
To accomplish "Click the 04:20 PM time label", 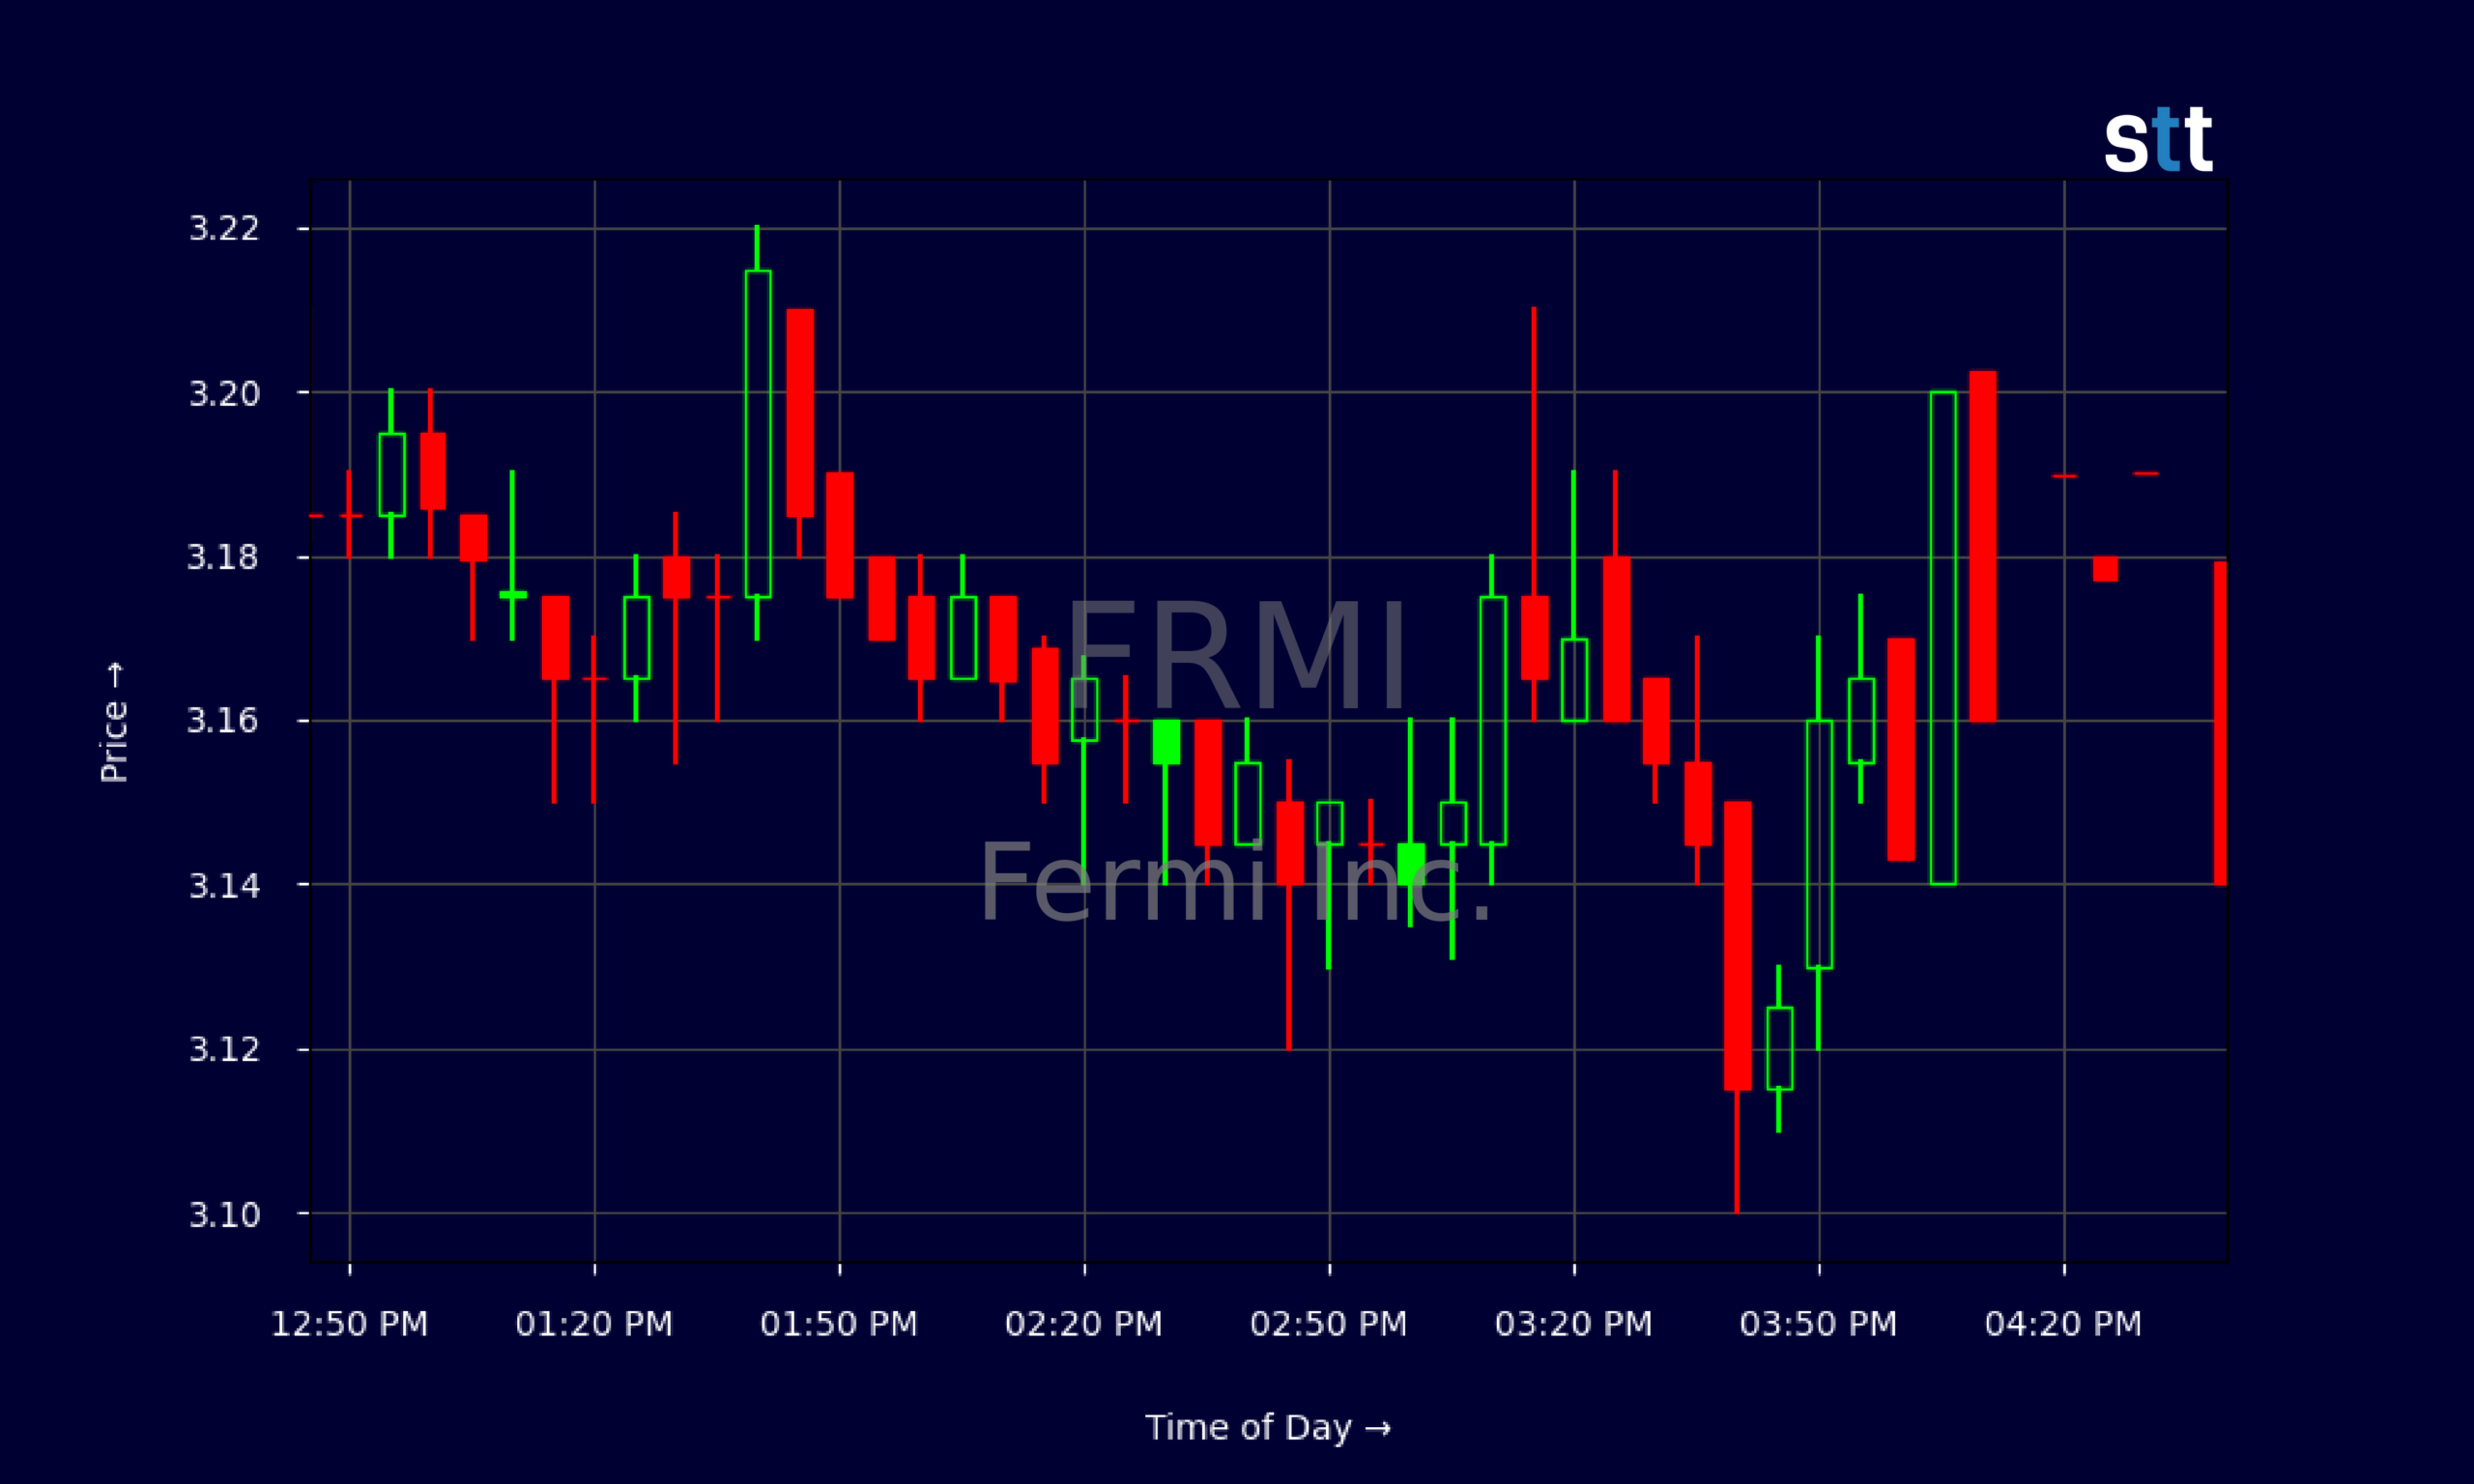I will (2064, 1324).
